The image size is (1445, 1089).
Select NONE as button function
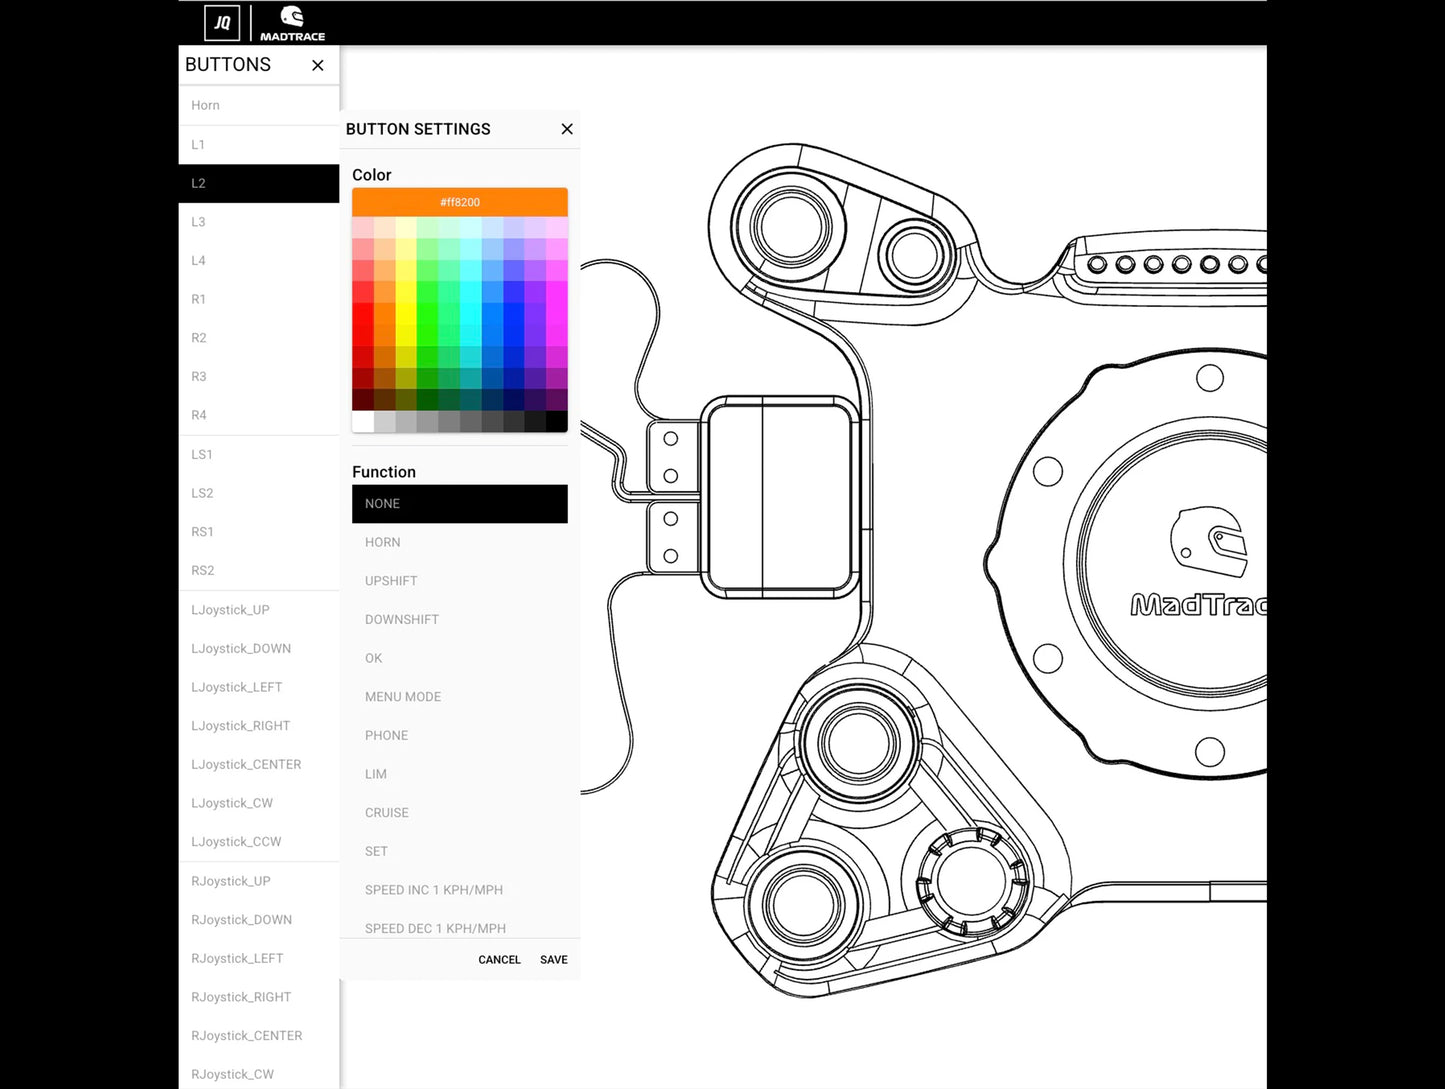tap(459, 503)
